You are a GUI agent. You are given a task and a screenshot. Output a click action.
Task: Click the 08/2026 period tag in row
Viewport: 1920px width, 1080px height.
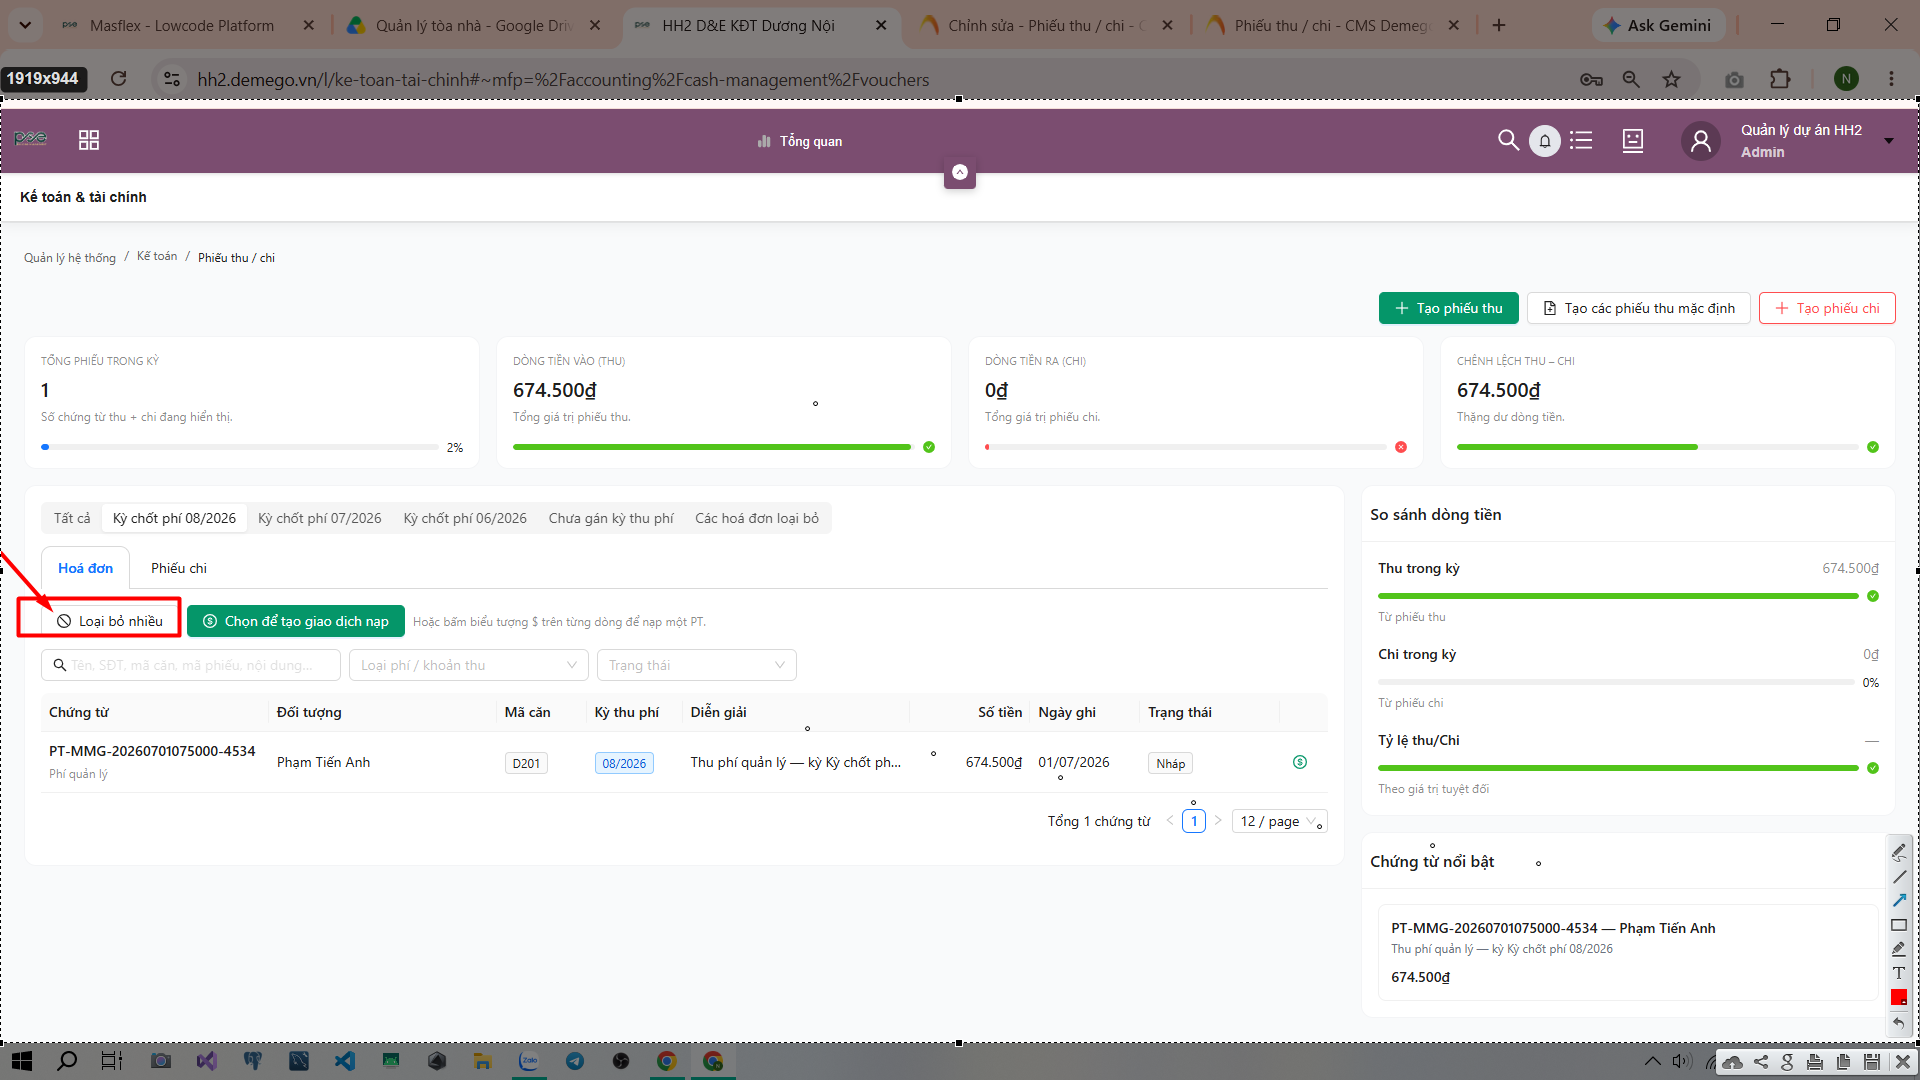(624, 763)
